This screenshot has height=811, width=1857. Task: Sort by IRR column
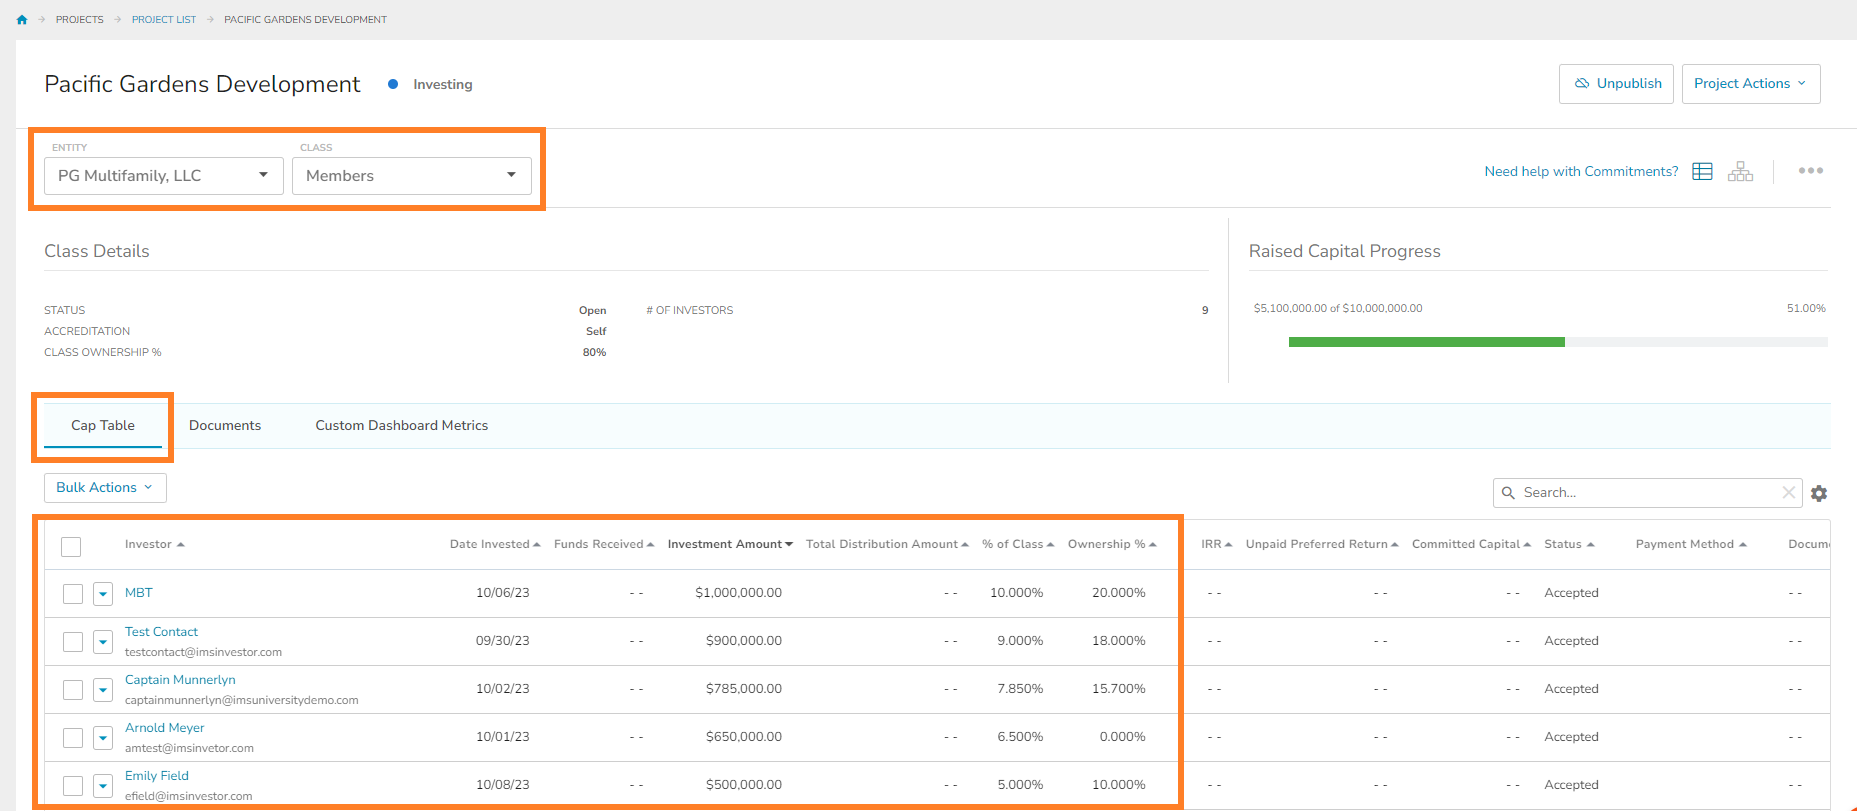(x=1217, y=544)
